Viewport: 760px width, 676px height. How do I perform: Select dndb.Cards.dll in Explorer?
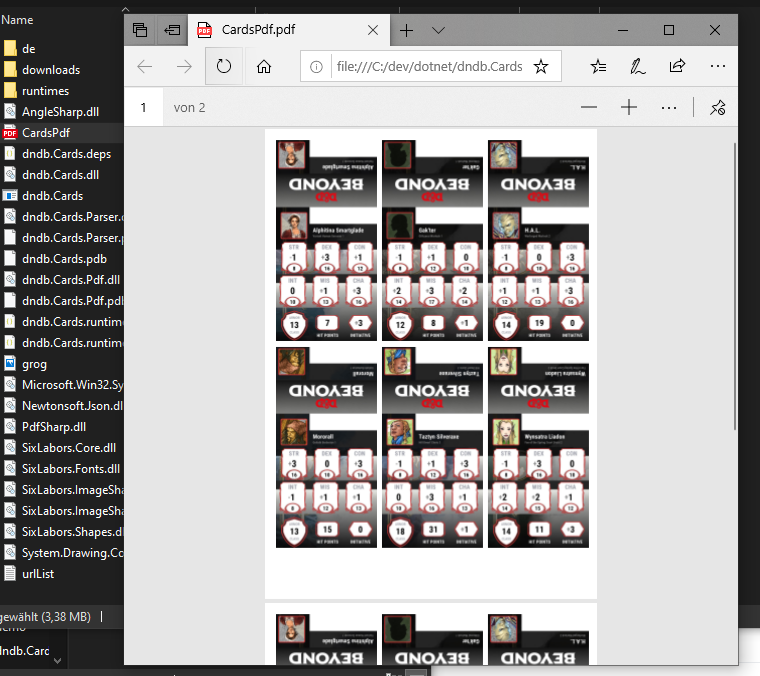pos(62,175)
